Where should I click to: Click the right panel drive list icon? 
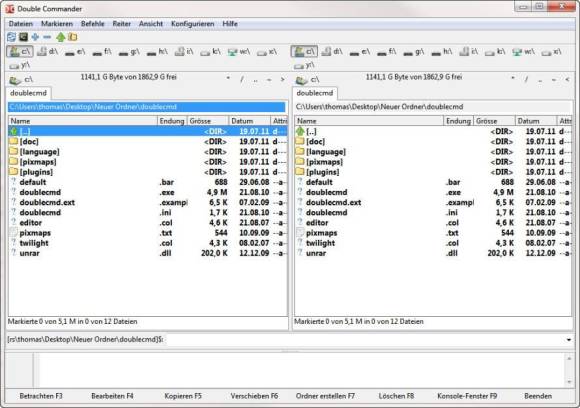pyautogui.click(x=307, y=80)
